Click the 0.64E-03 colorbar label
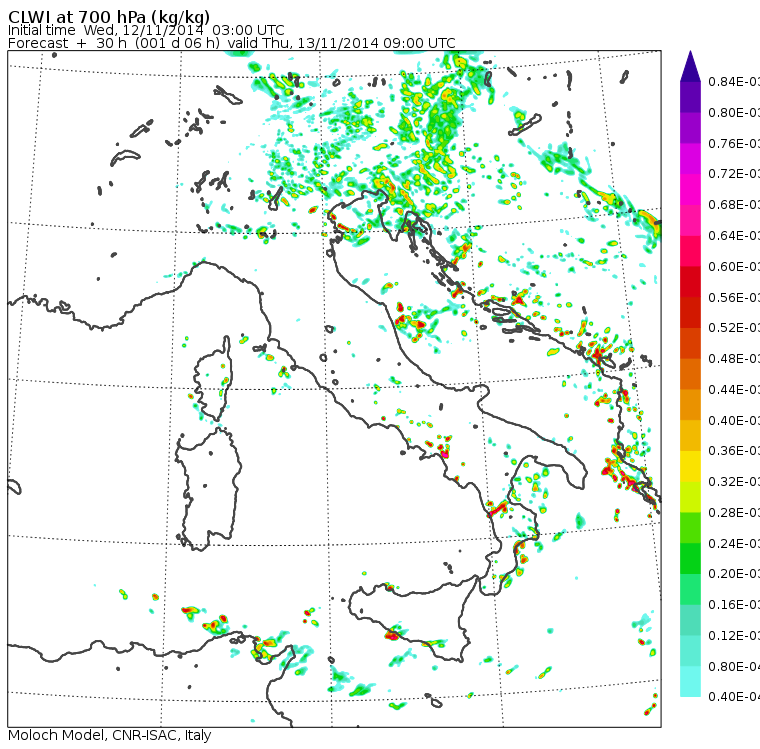The image size is (760, 749). point(734,236)
